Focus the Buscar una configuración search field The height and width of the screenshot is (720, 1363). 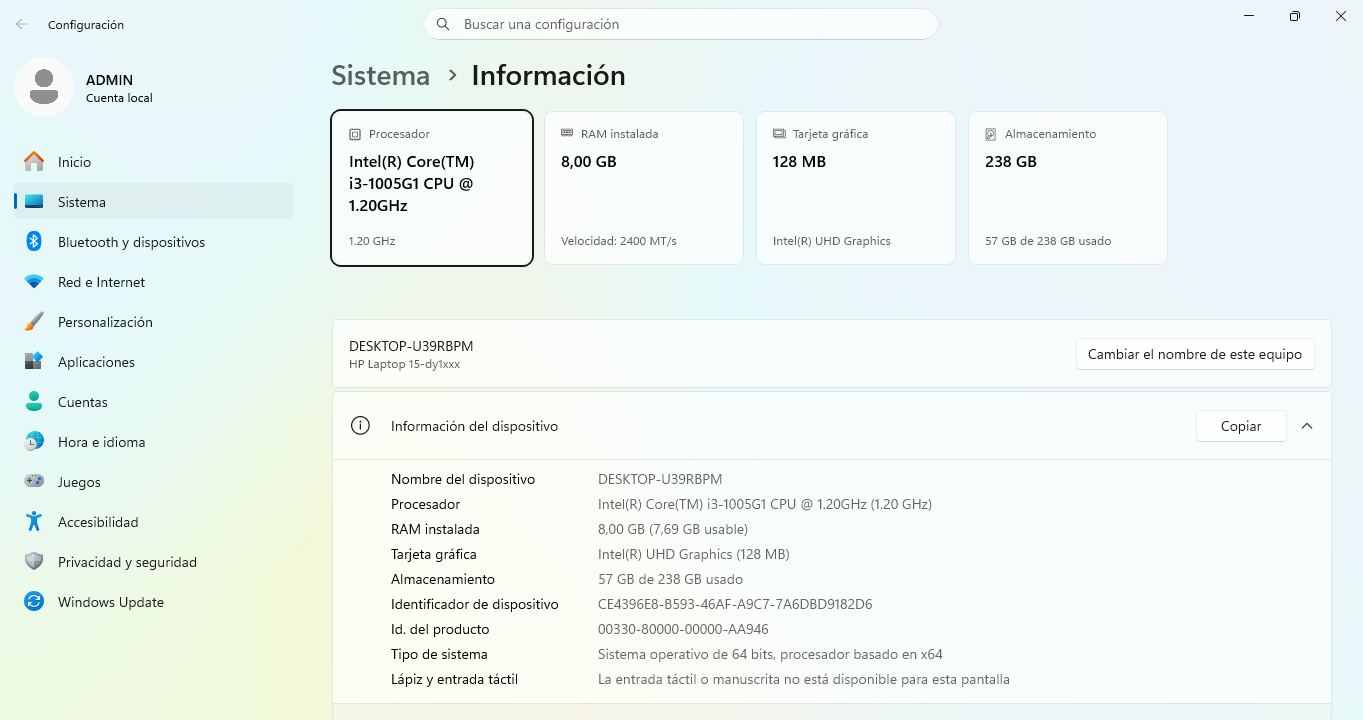[x=681, y=24]
